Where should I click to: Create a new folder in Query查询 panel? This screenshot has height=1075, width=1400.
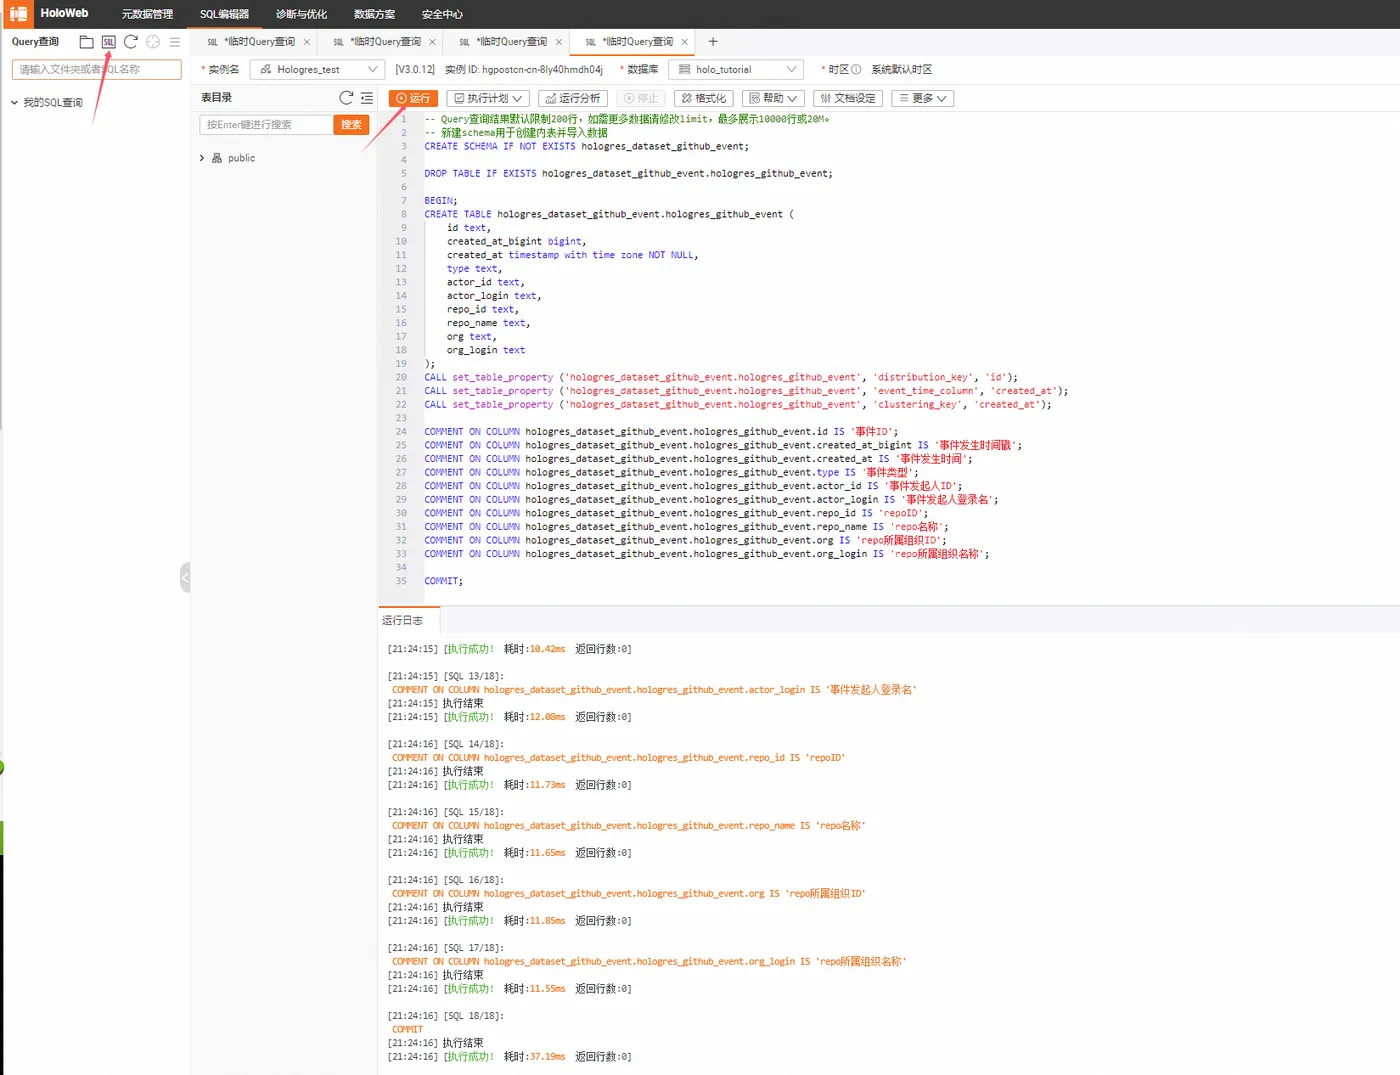86,42
